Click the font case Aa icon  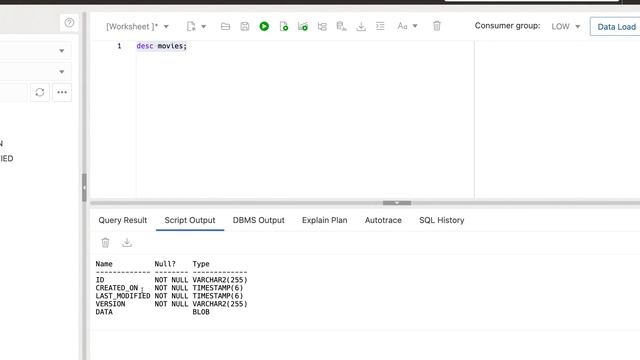(x=402, y=27)
